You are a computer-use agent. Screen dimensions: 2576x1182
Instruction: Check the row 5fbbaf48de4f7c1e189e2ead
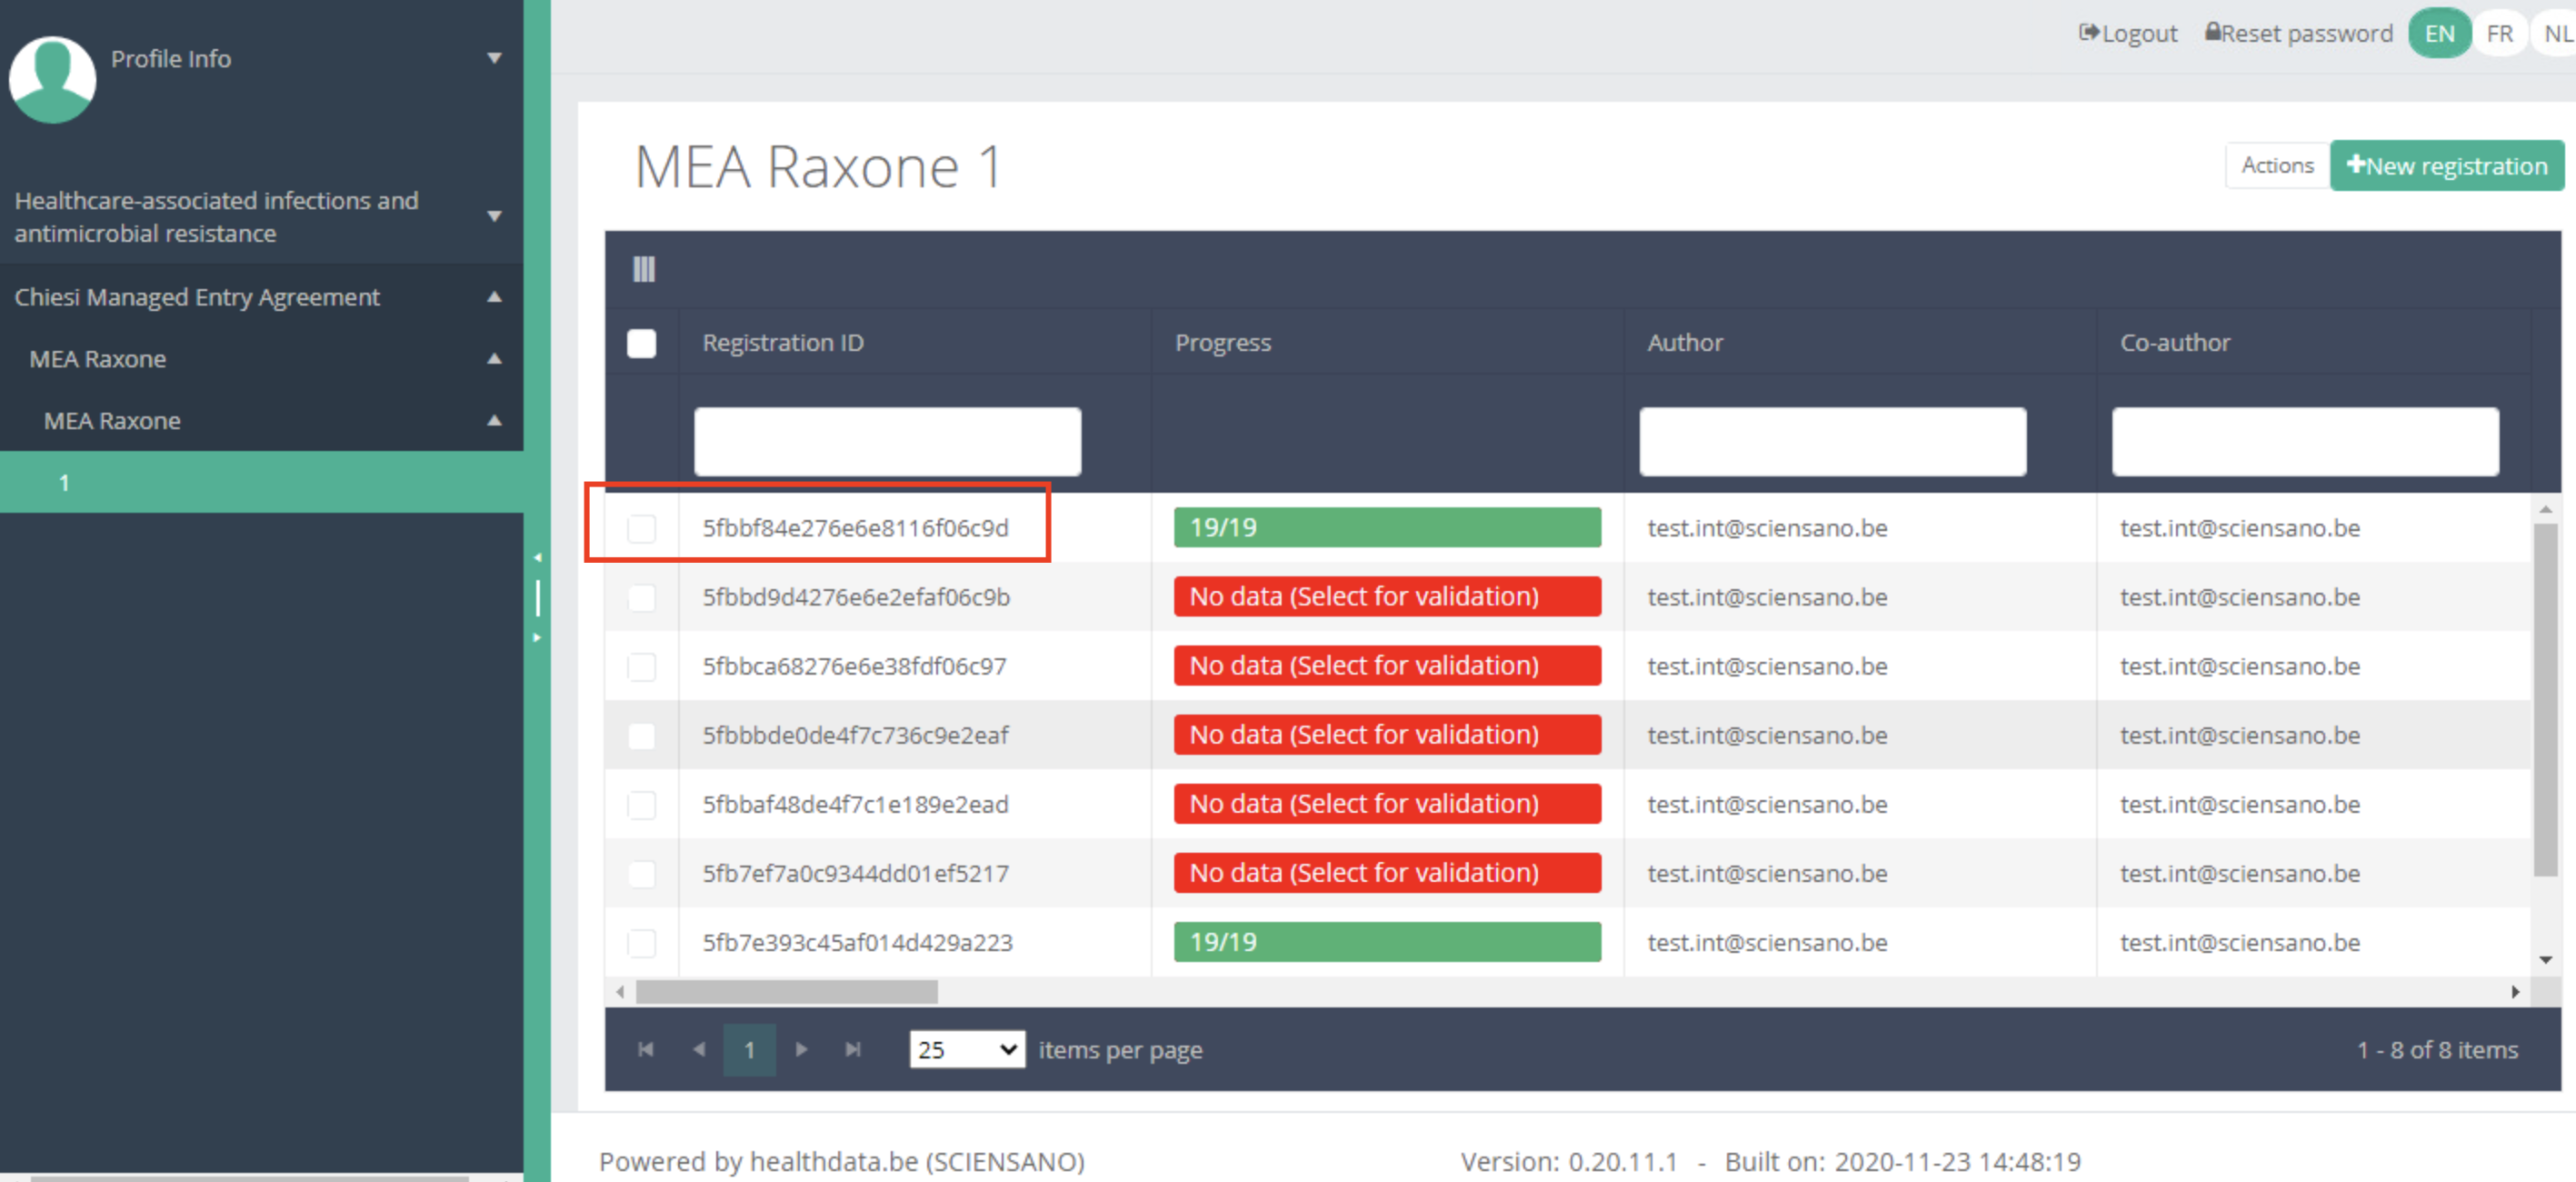(642, 804)
